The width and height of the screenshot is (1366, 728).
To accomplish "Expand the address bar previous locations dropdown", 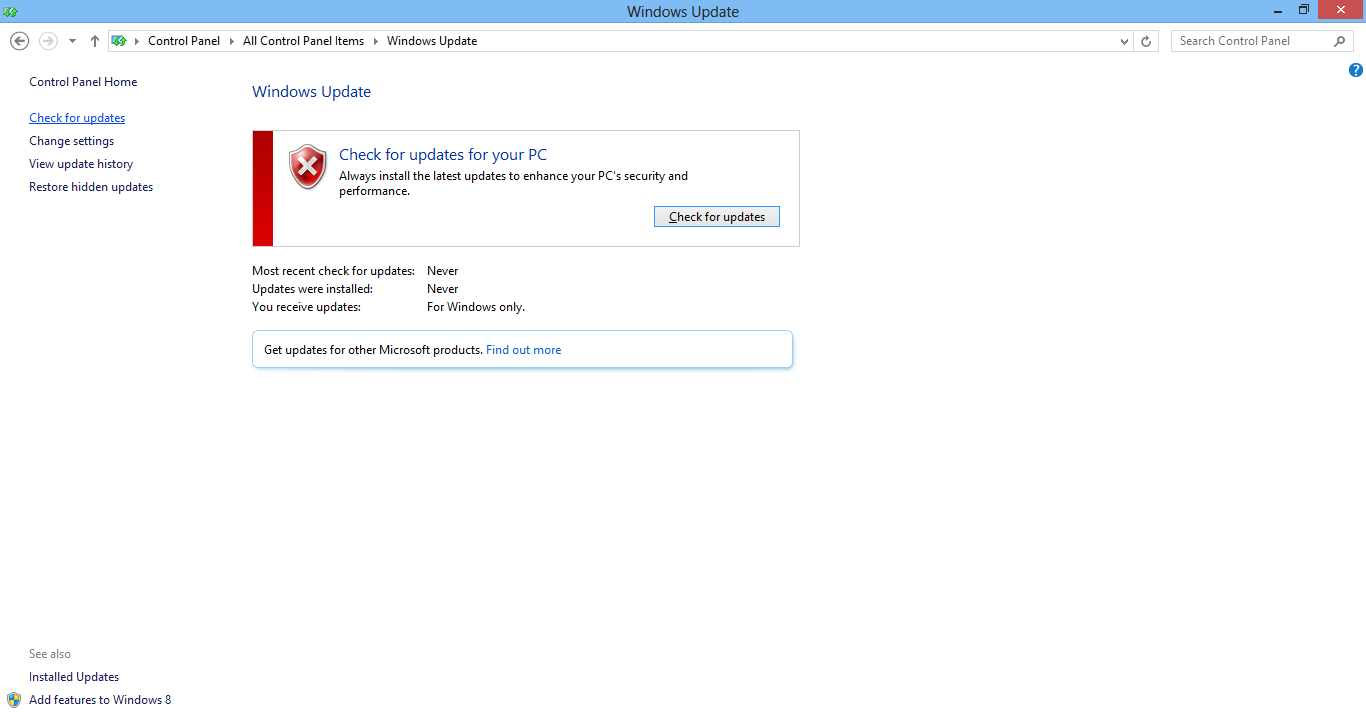I will [x=1125, y=41].
